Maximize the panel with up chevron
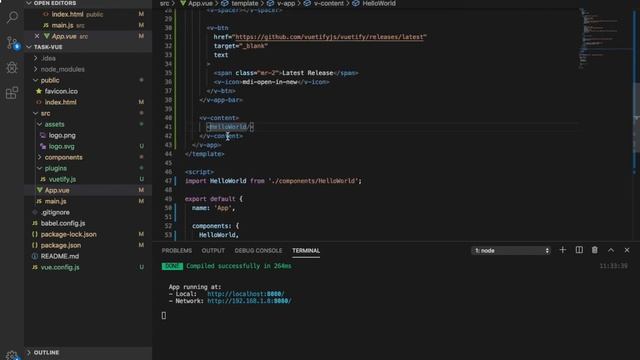Viewport: 640px width, 360px height. [x=611, y=250]
